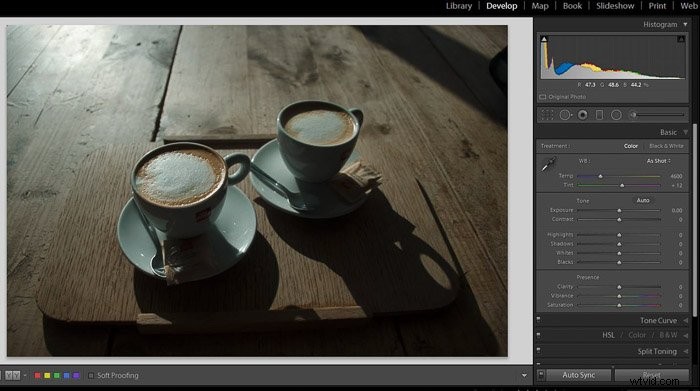The height and width of the screenshot is (391, 700).
Task: Click the right panel vertical scrollbar
Action: pos(694,219)
